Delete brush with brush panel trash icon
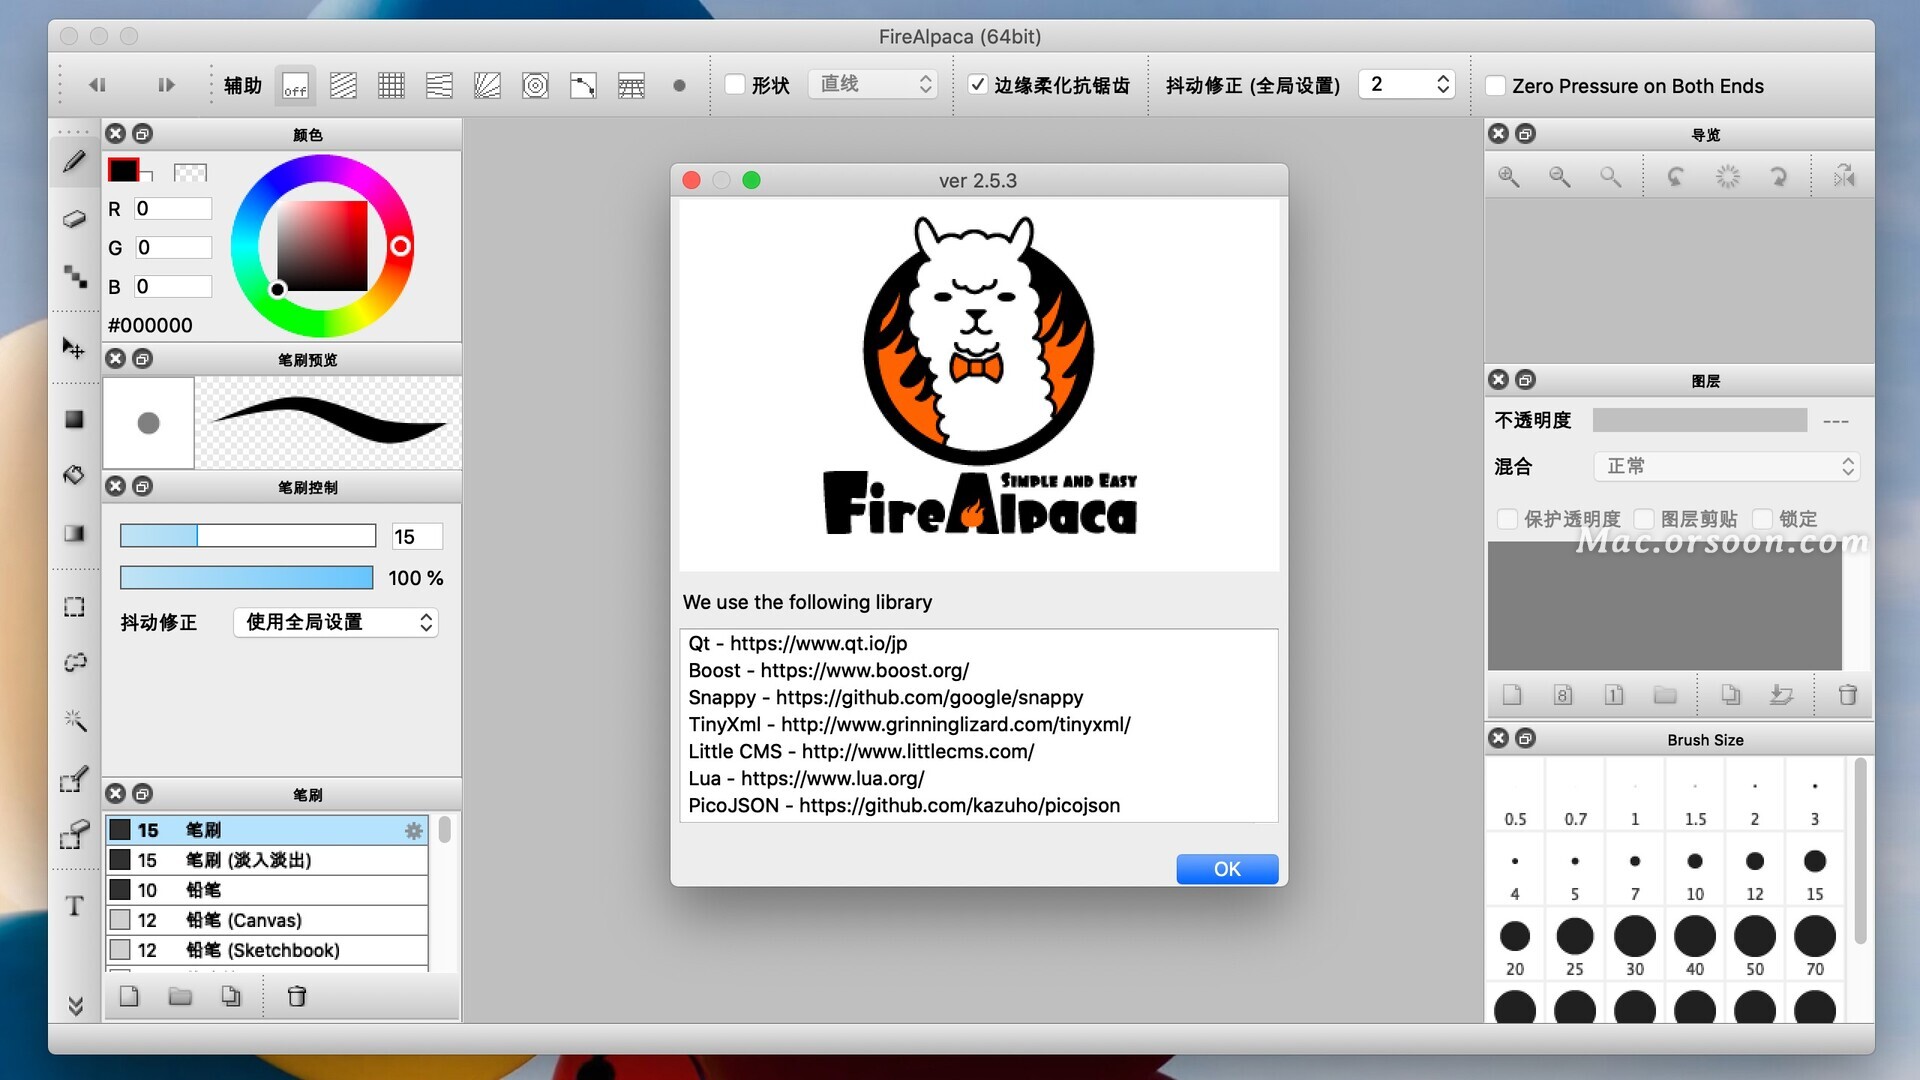 tap(297, 996)
